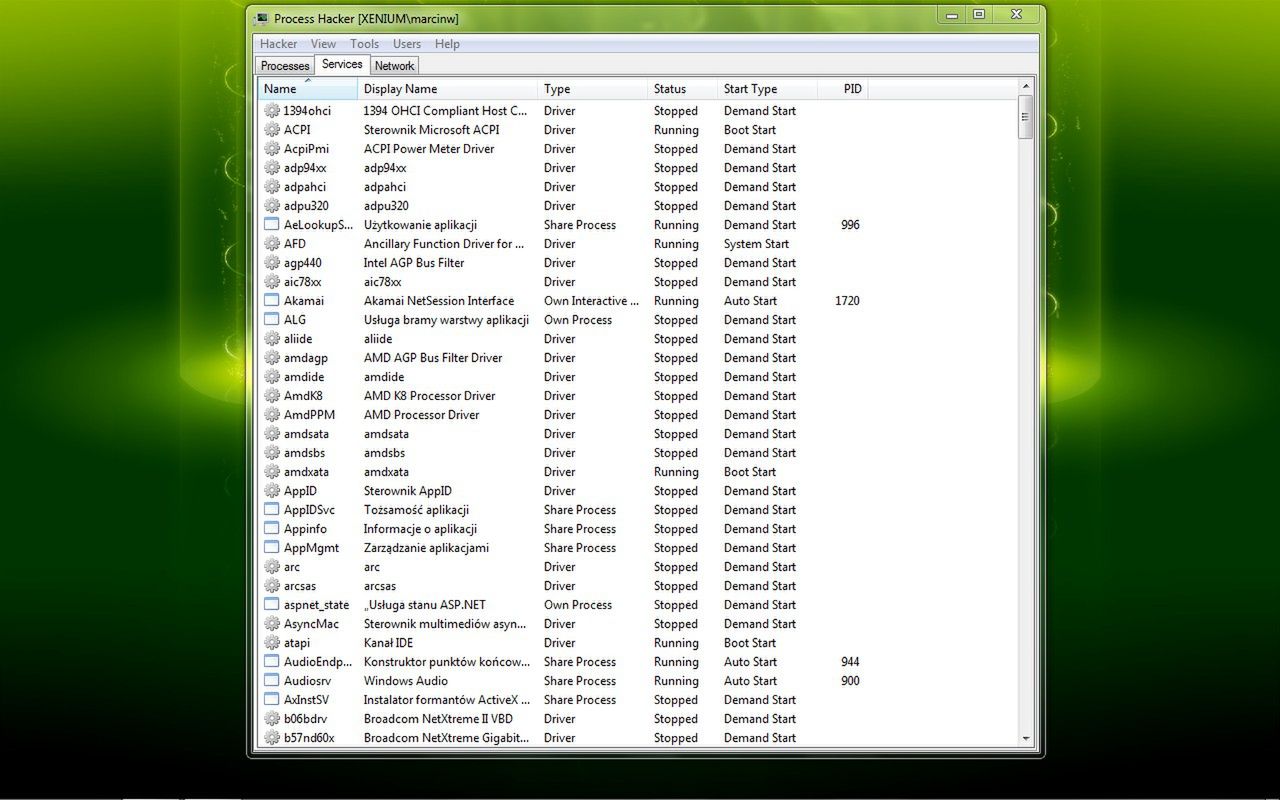Click PID value 944
Viewport: 1280px width, 800px height.
pyautogui.click(x=850, y=662)
